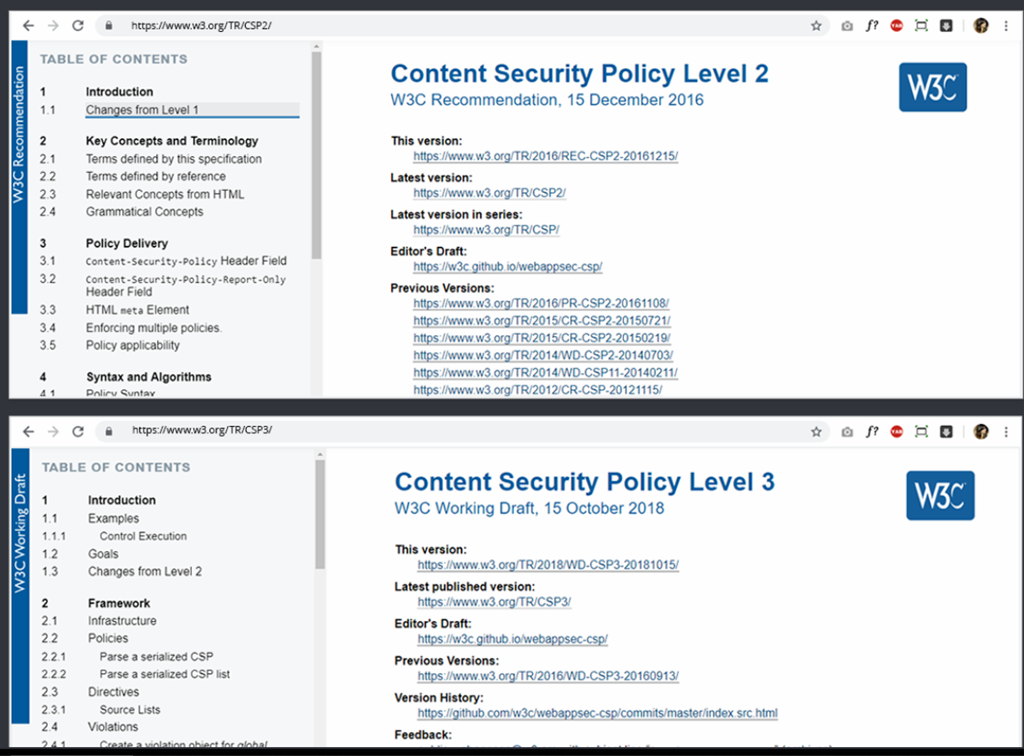Viewport: 1024px width, 756px height.
Task: Open CR-CSP2-20150721 previous version link
Action: tap(541, 321)
